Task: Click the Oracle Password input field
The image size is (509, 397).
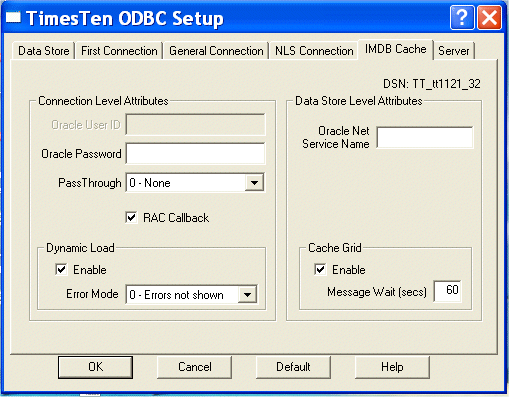Action: click(x=195, y=153)
